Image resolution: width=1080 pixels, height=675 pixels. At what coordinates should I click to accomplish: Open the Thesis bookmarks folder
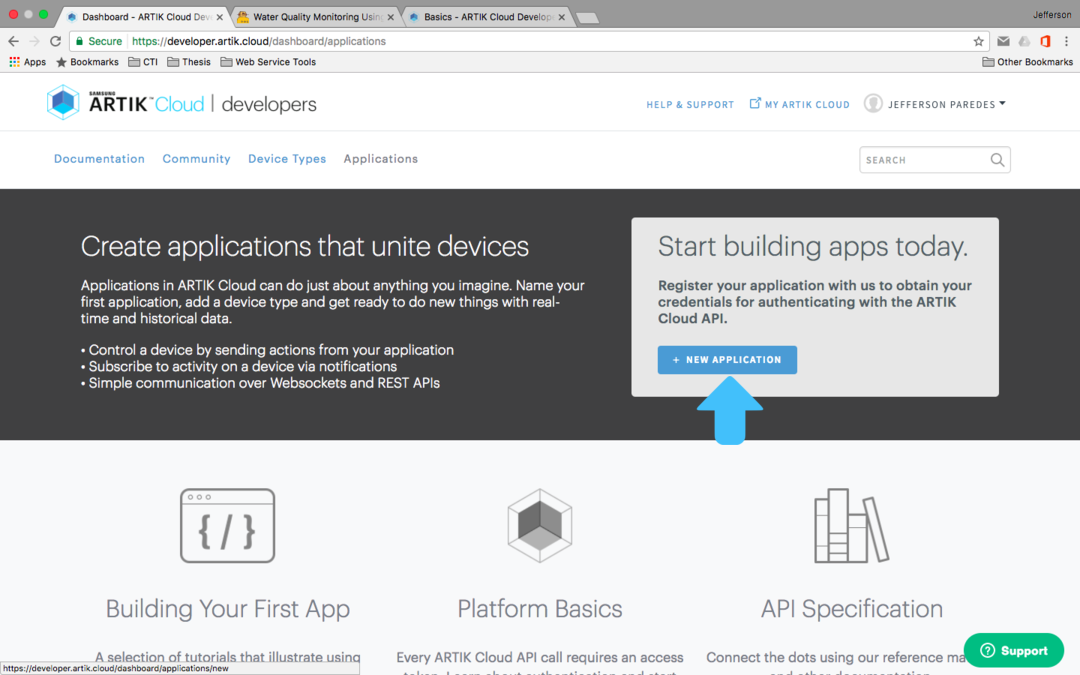189,62
